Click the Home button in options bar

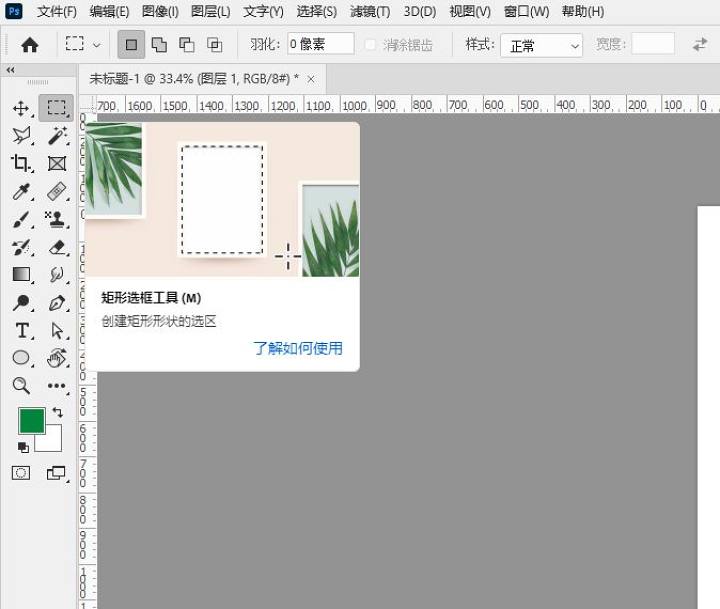[30, 45]
